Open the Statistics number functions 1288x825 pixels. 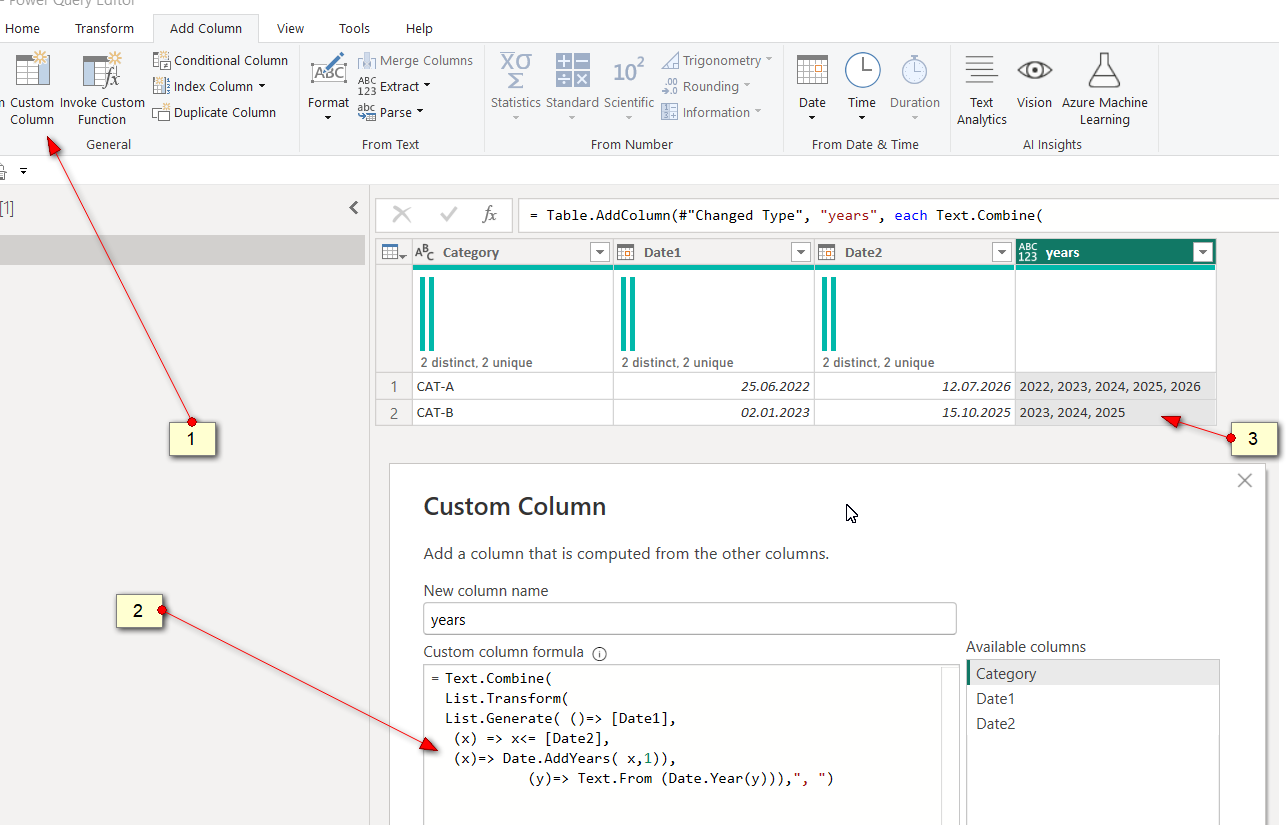tap(515, 88)
